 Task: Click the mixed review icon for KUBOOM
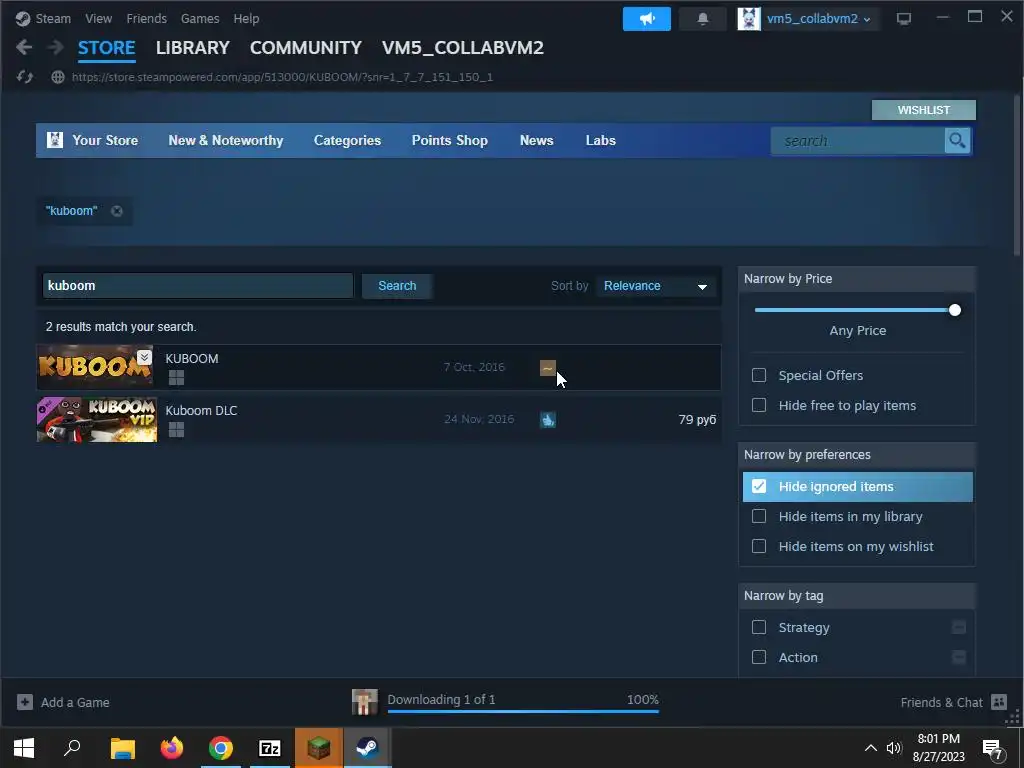(548, 368)
